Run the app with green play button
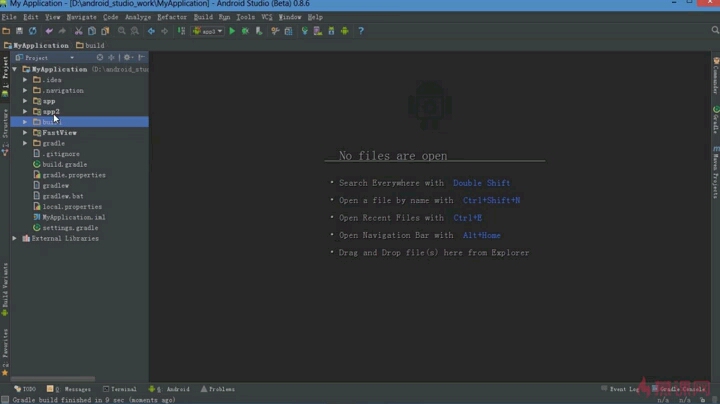This screenshot has height=404, width=720. coord(232,31)
